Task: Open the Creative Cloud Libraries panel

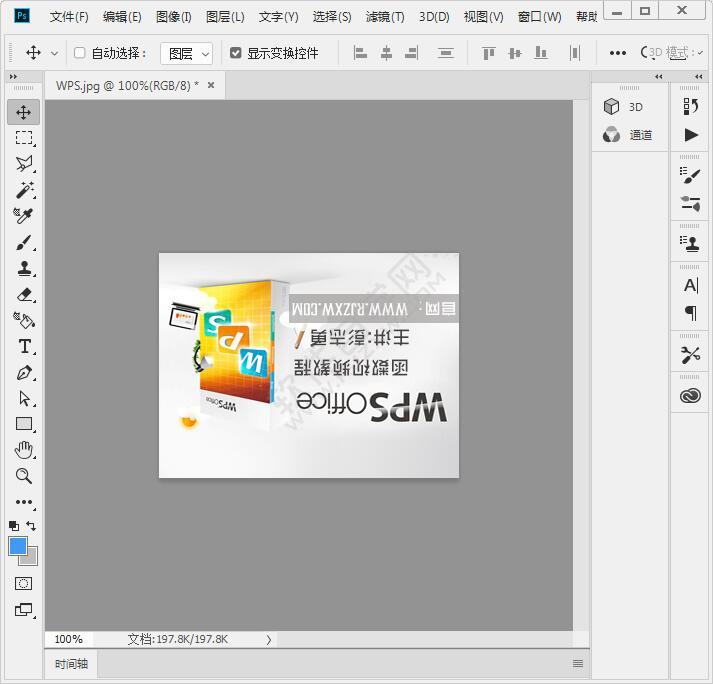Action: click(690, 396)
